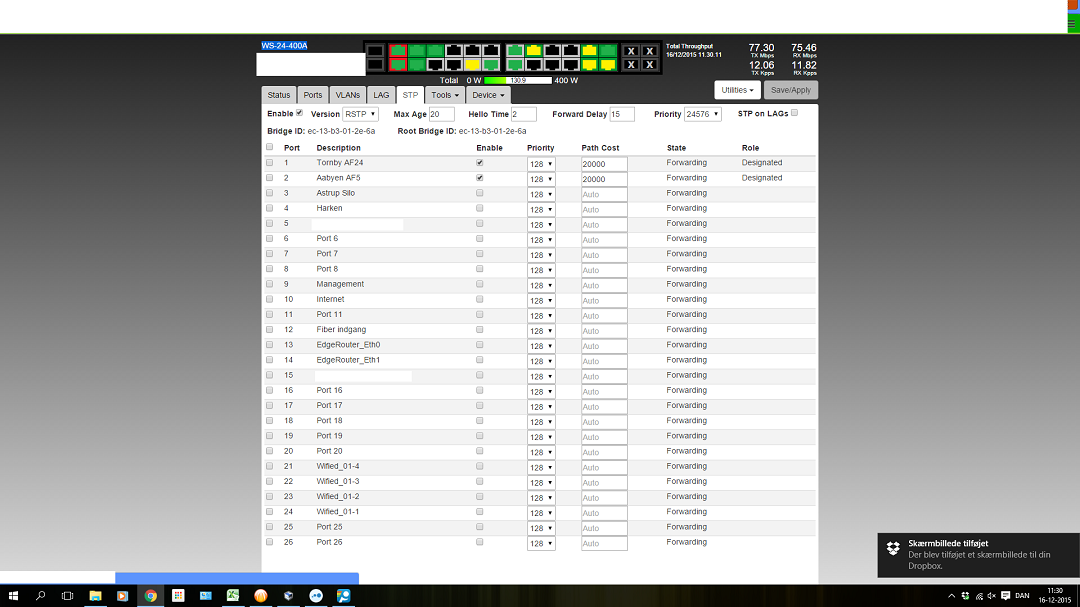The height and width of the screenshot is (607, 1080).
Task: Expand the Utilities dropdown button
Action: pos(737,90)
